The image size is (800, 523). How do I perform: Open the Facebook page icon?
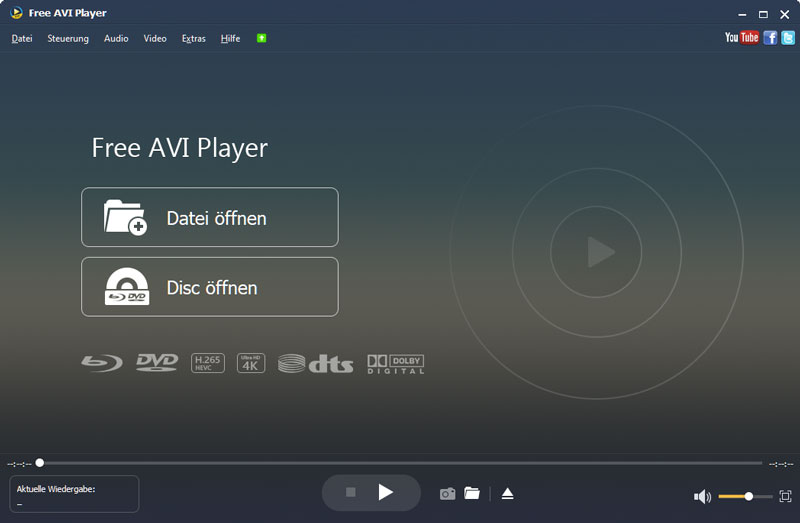(770, 38)
